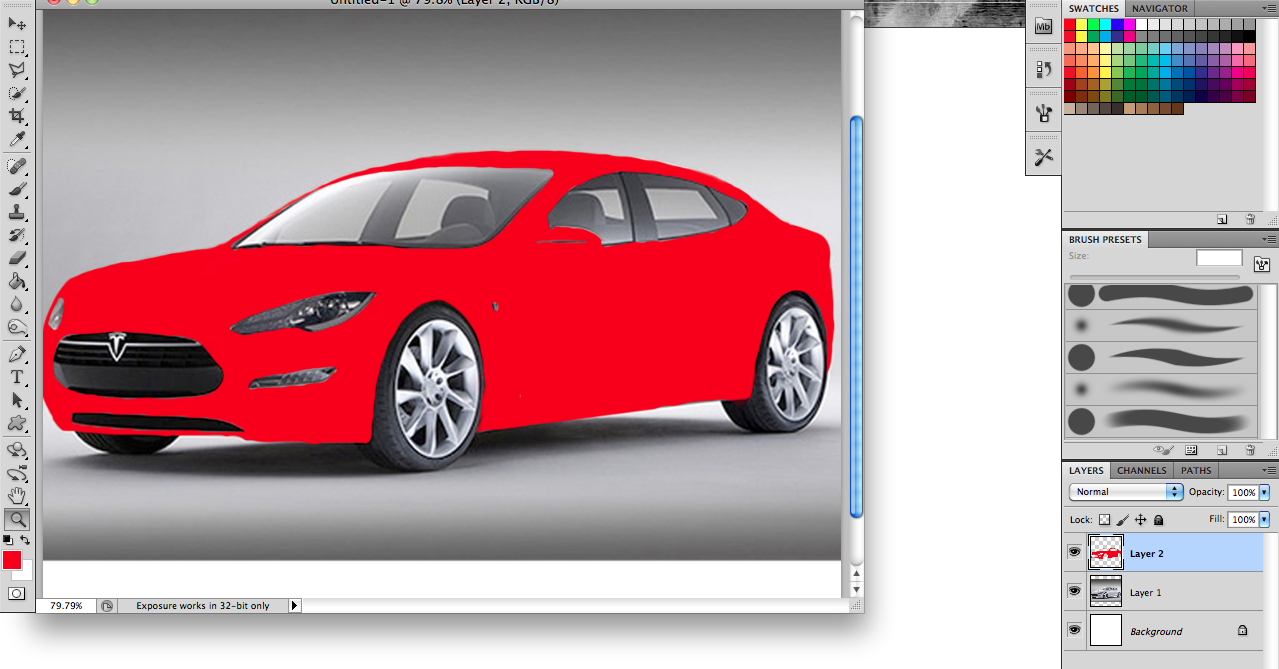The image size is (1279, 669).
Task: Open the Layers panel menu
Action: (1270, 470)
